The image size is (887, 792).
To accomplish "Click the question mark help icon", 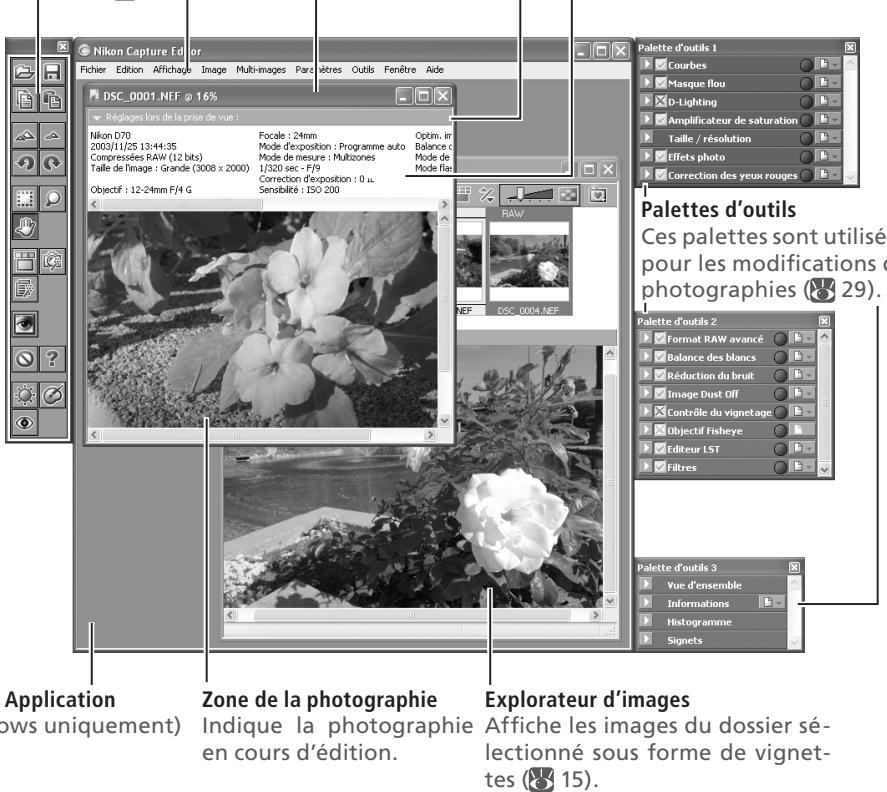I will 53,359.
